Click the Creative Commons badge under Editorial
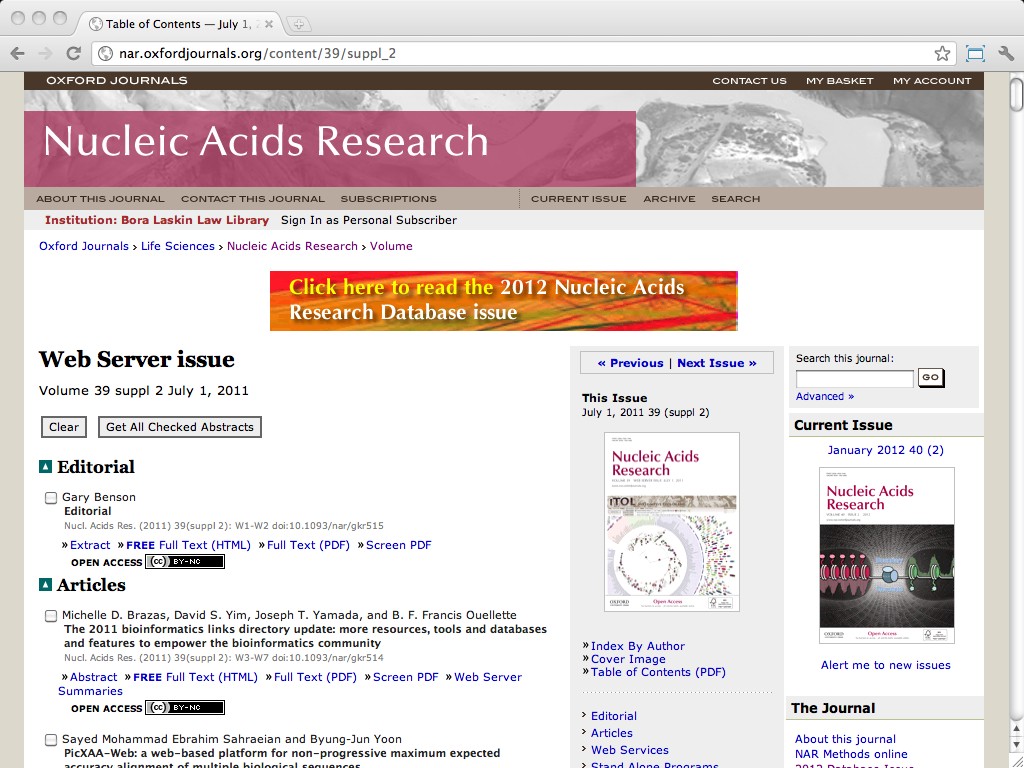 point(185,562)
